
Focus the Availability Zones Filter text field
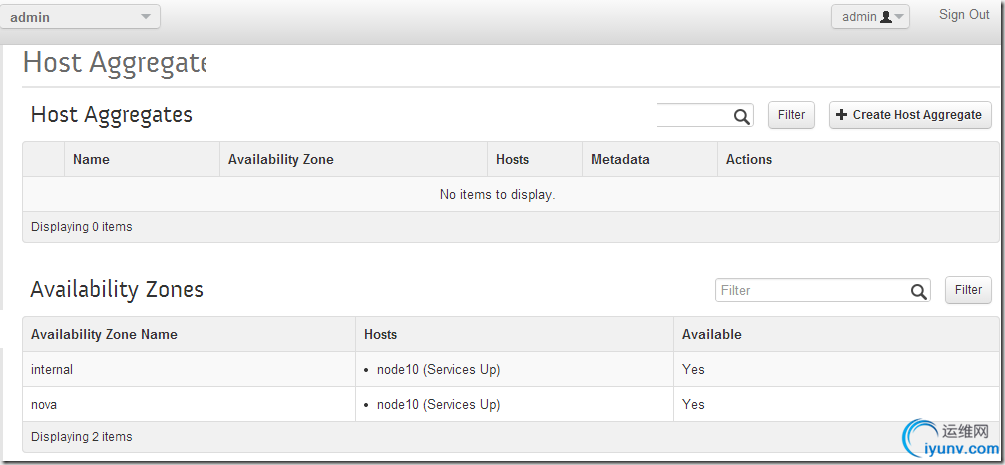click(x=823, y=291)
